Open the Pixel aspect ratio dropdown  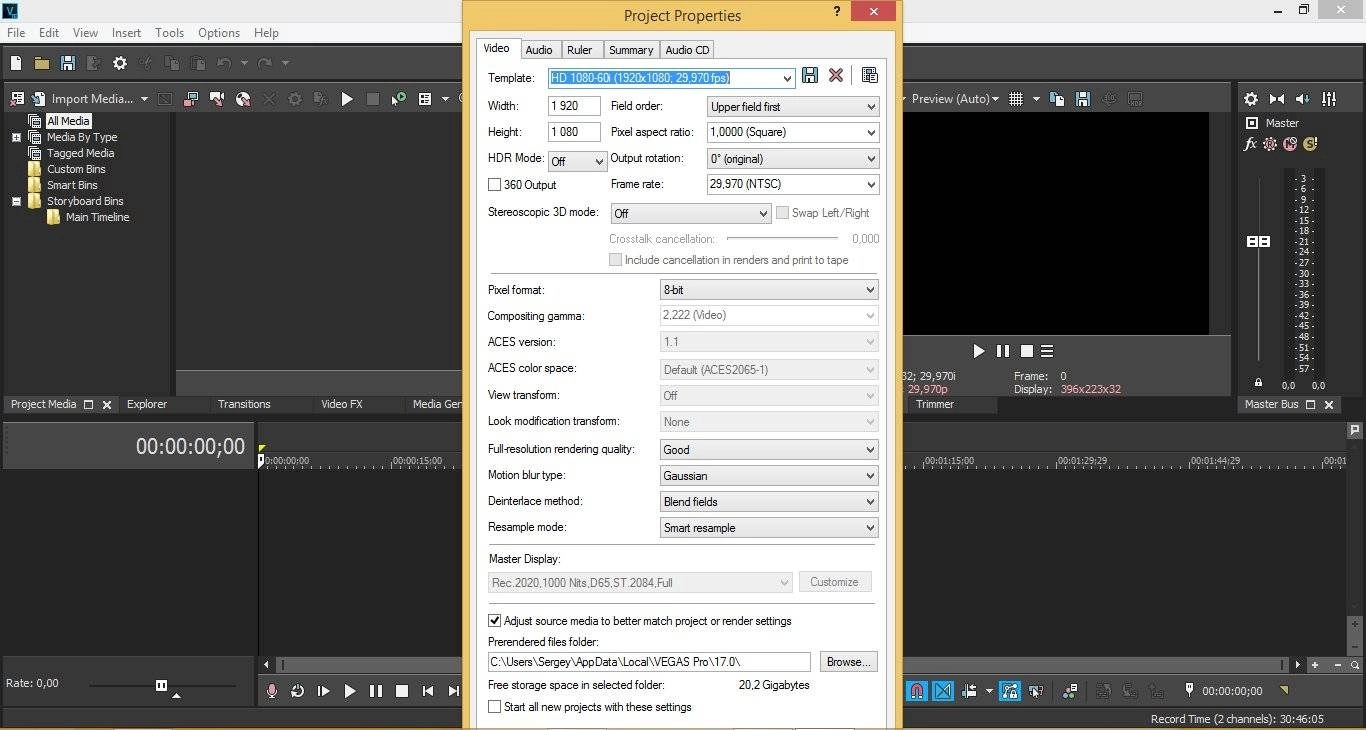click(871, 132)
